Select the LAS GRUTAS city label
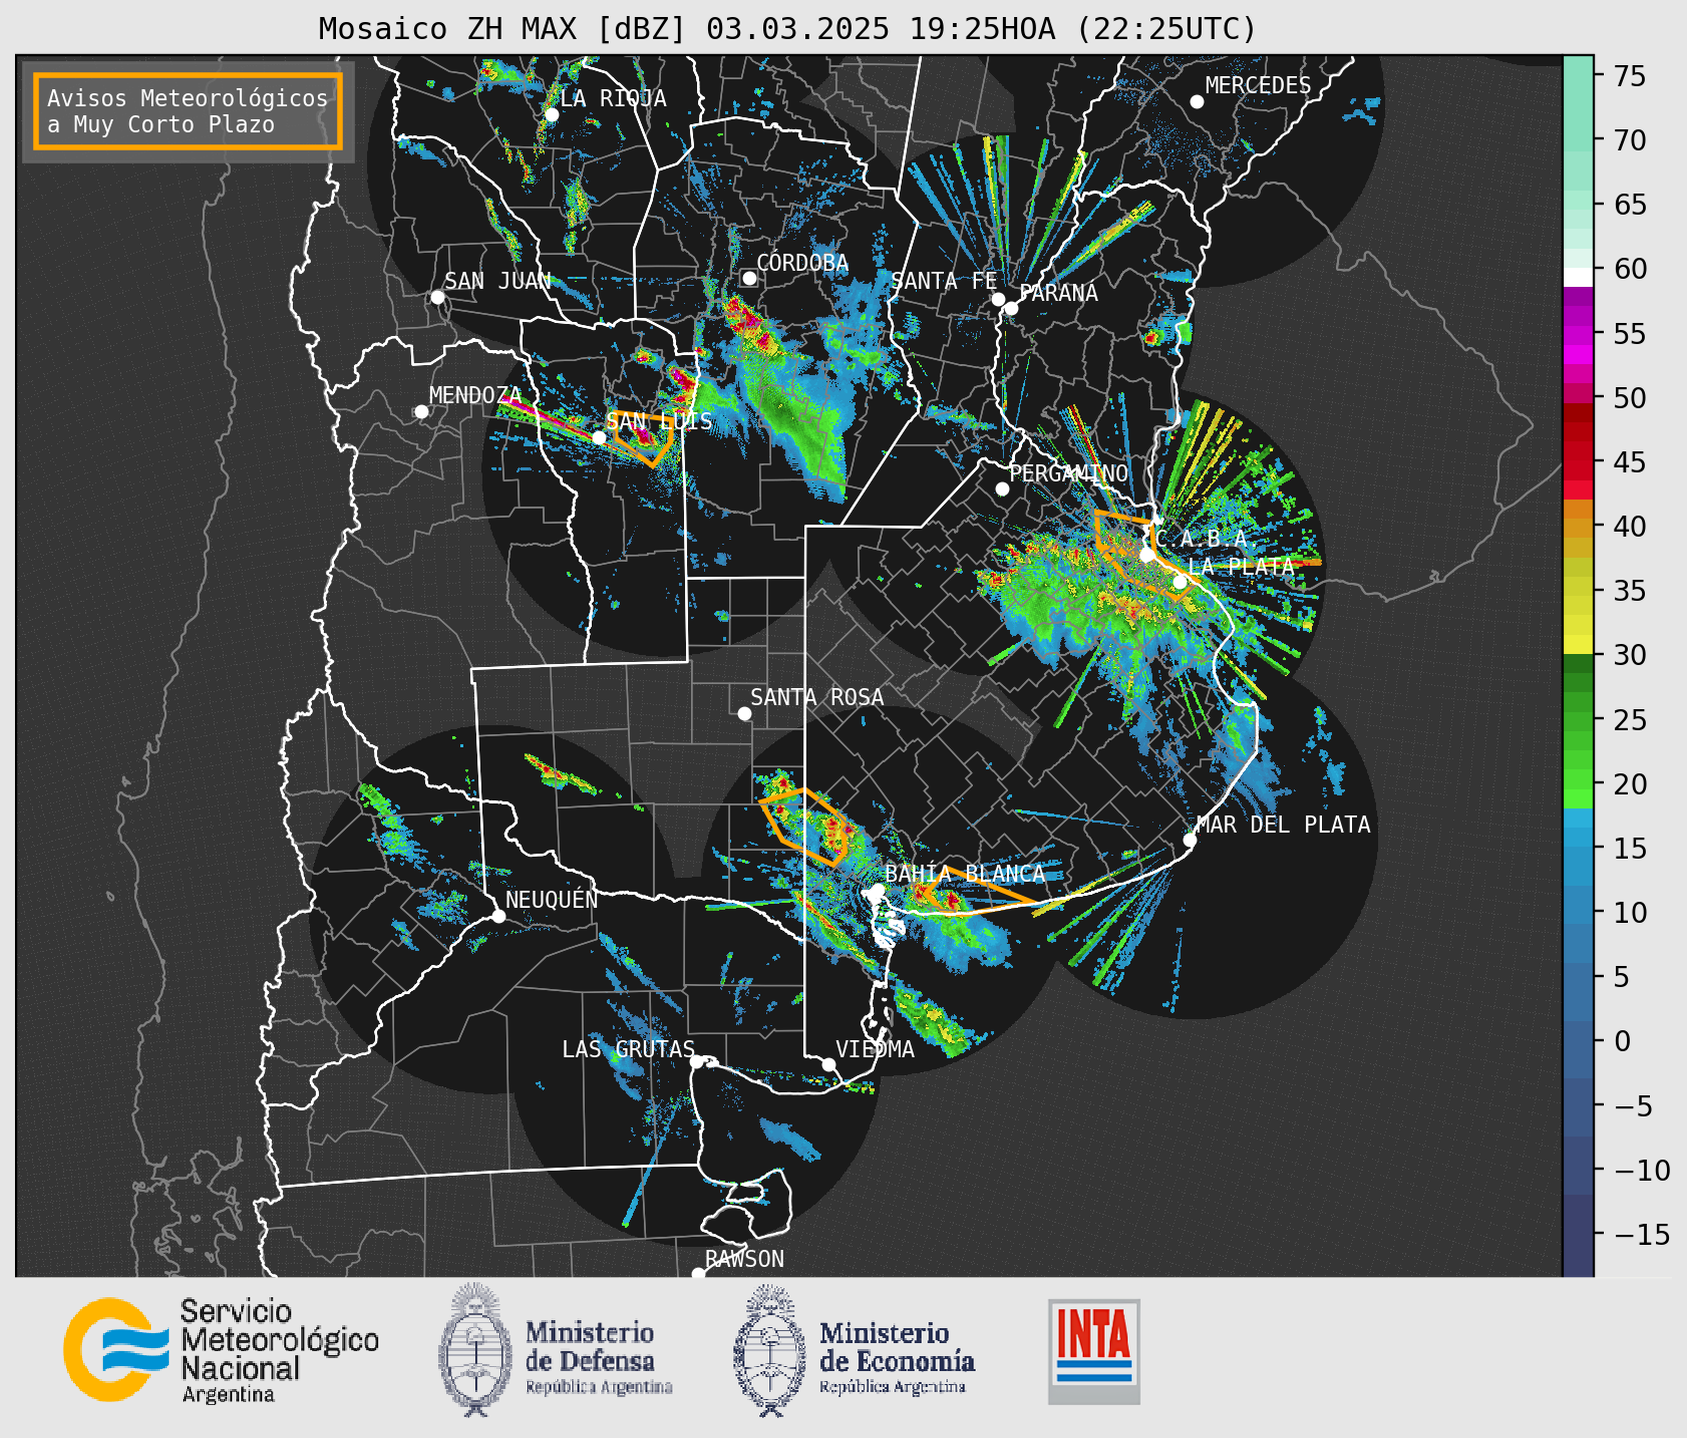 (x=628, y=1050)
